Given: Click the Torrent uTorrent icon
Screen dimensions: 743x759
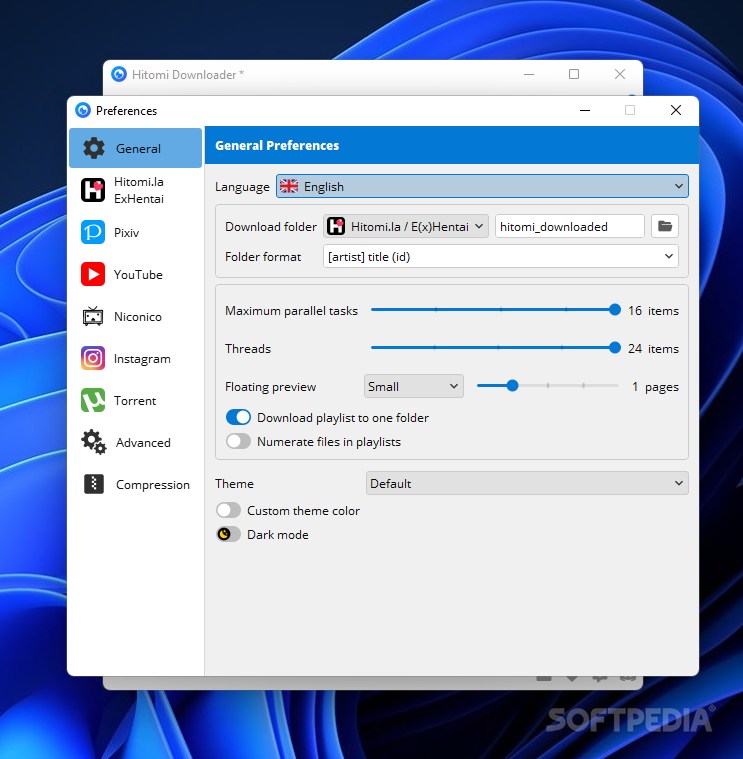Looking at the screenshot, I should click(93, 401).
